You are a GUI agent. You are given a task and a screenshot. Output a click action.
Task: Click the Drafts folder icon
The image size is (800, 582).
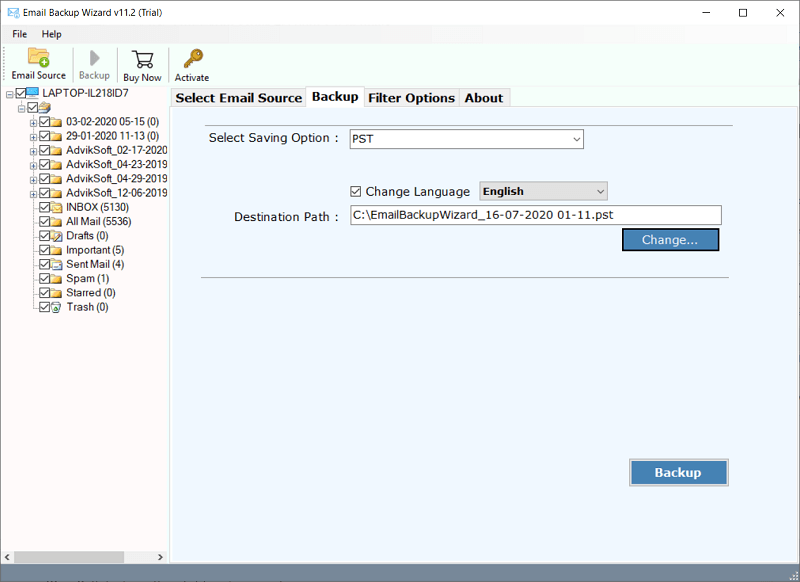(57, 236)
